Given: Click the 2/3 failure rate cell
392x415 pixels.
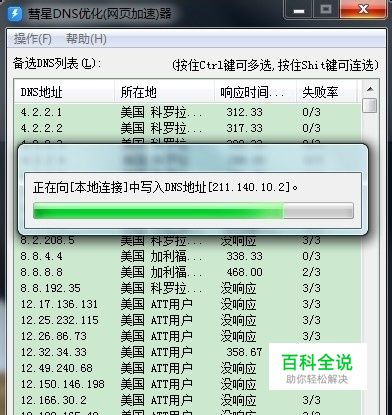Looking at the screenshot, I should pos(311,272).
